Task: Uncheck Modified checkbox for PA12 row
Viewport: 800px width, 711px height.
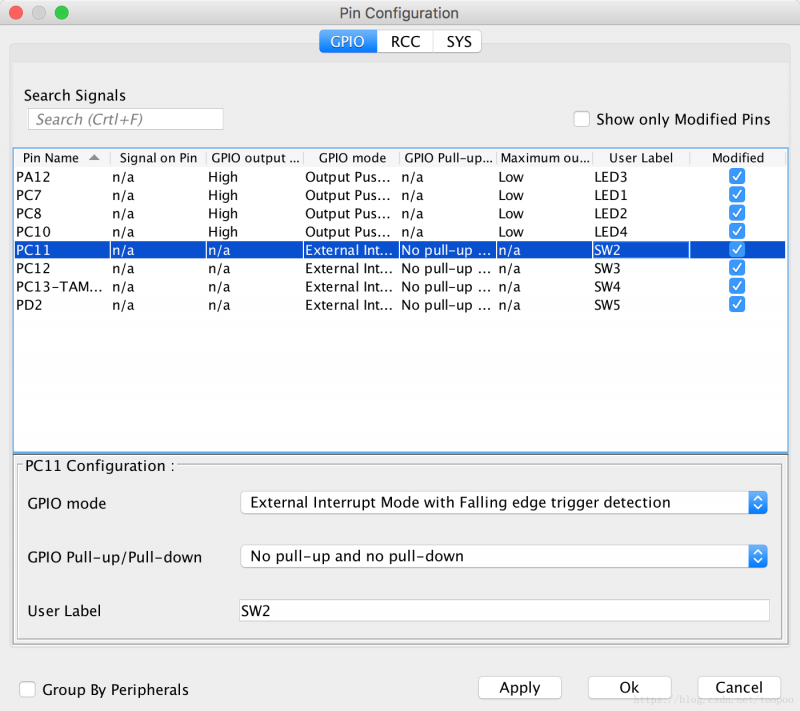Action: pos(737,176)
